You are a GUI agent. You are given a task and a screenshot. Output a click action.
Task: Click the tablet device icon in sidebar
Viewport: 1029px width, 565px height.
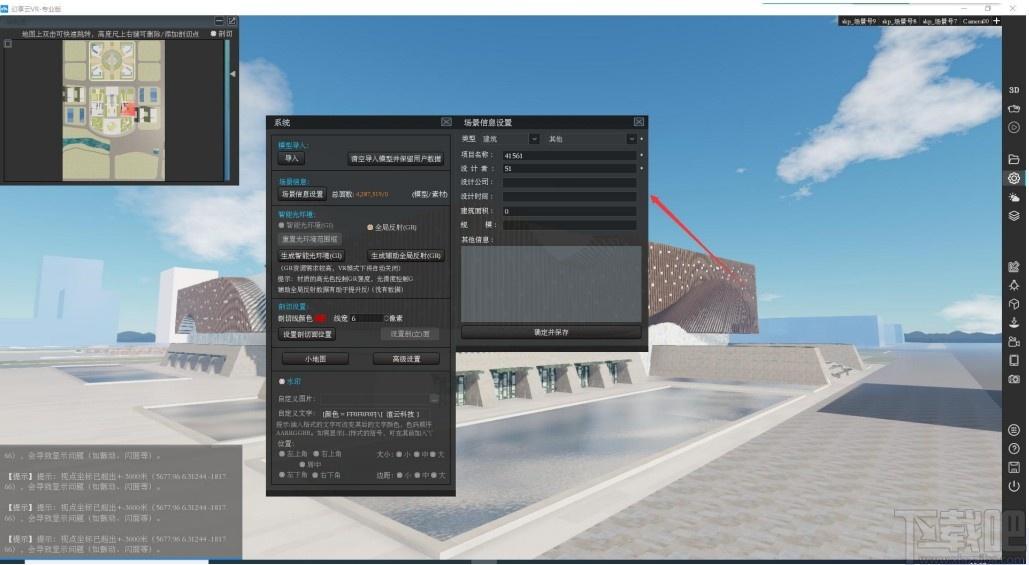1014,360
